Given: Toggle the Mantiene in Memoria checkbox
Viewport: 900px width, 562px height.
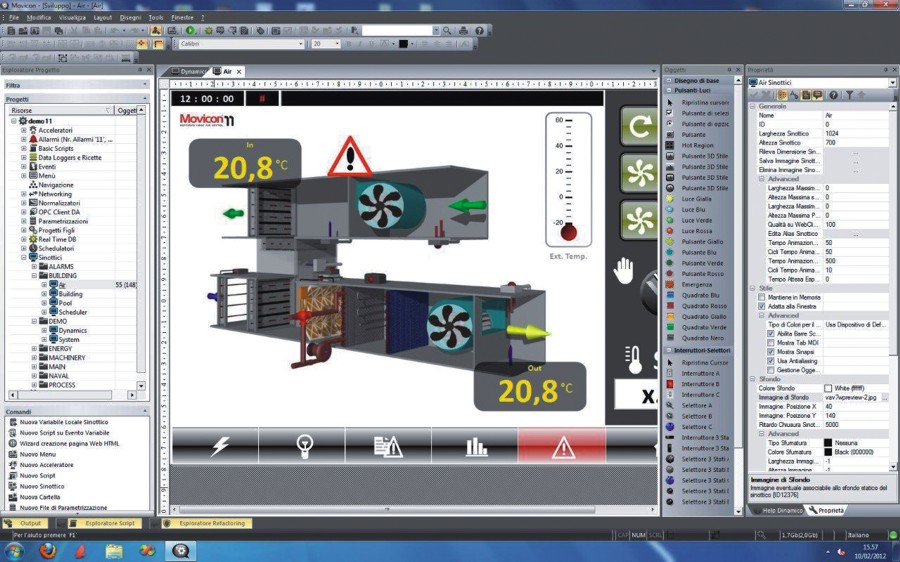Looking at the screenshot, I should [x=761, y=297].
